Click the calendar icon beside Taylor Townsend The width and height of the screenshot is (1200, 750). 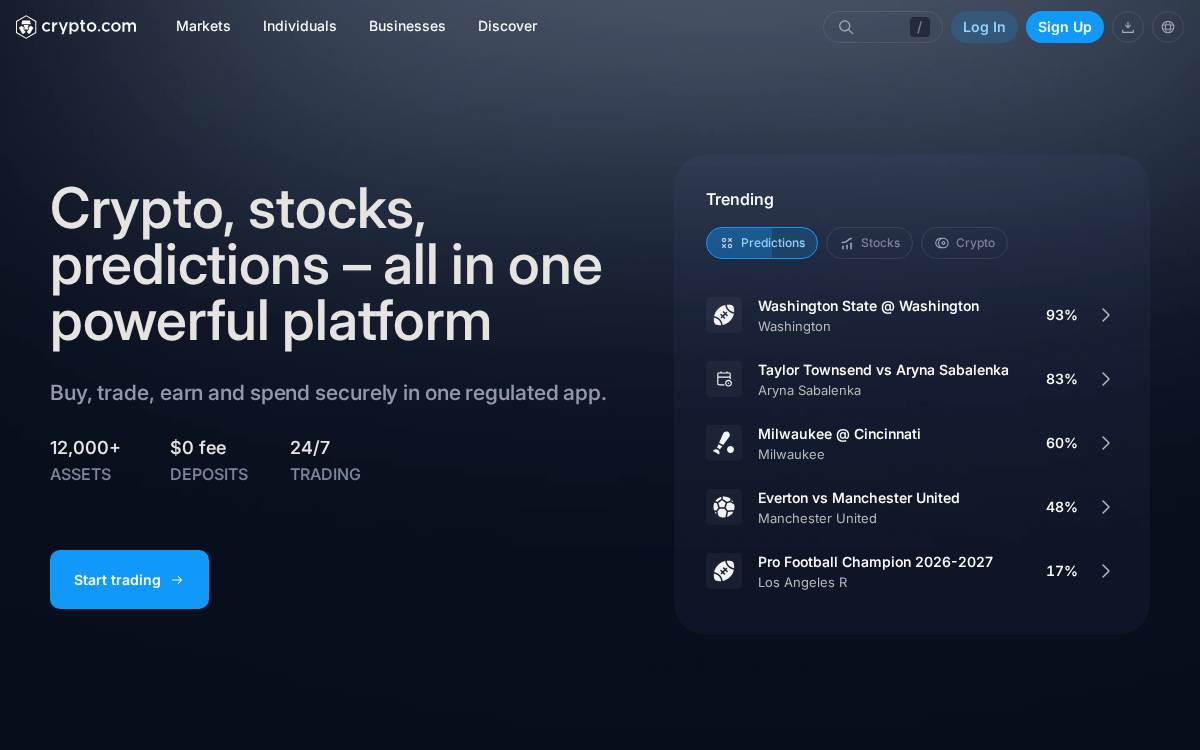[x=724, y=379]
